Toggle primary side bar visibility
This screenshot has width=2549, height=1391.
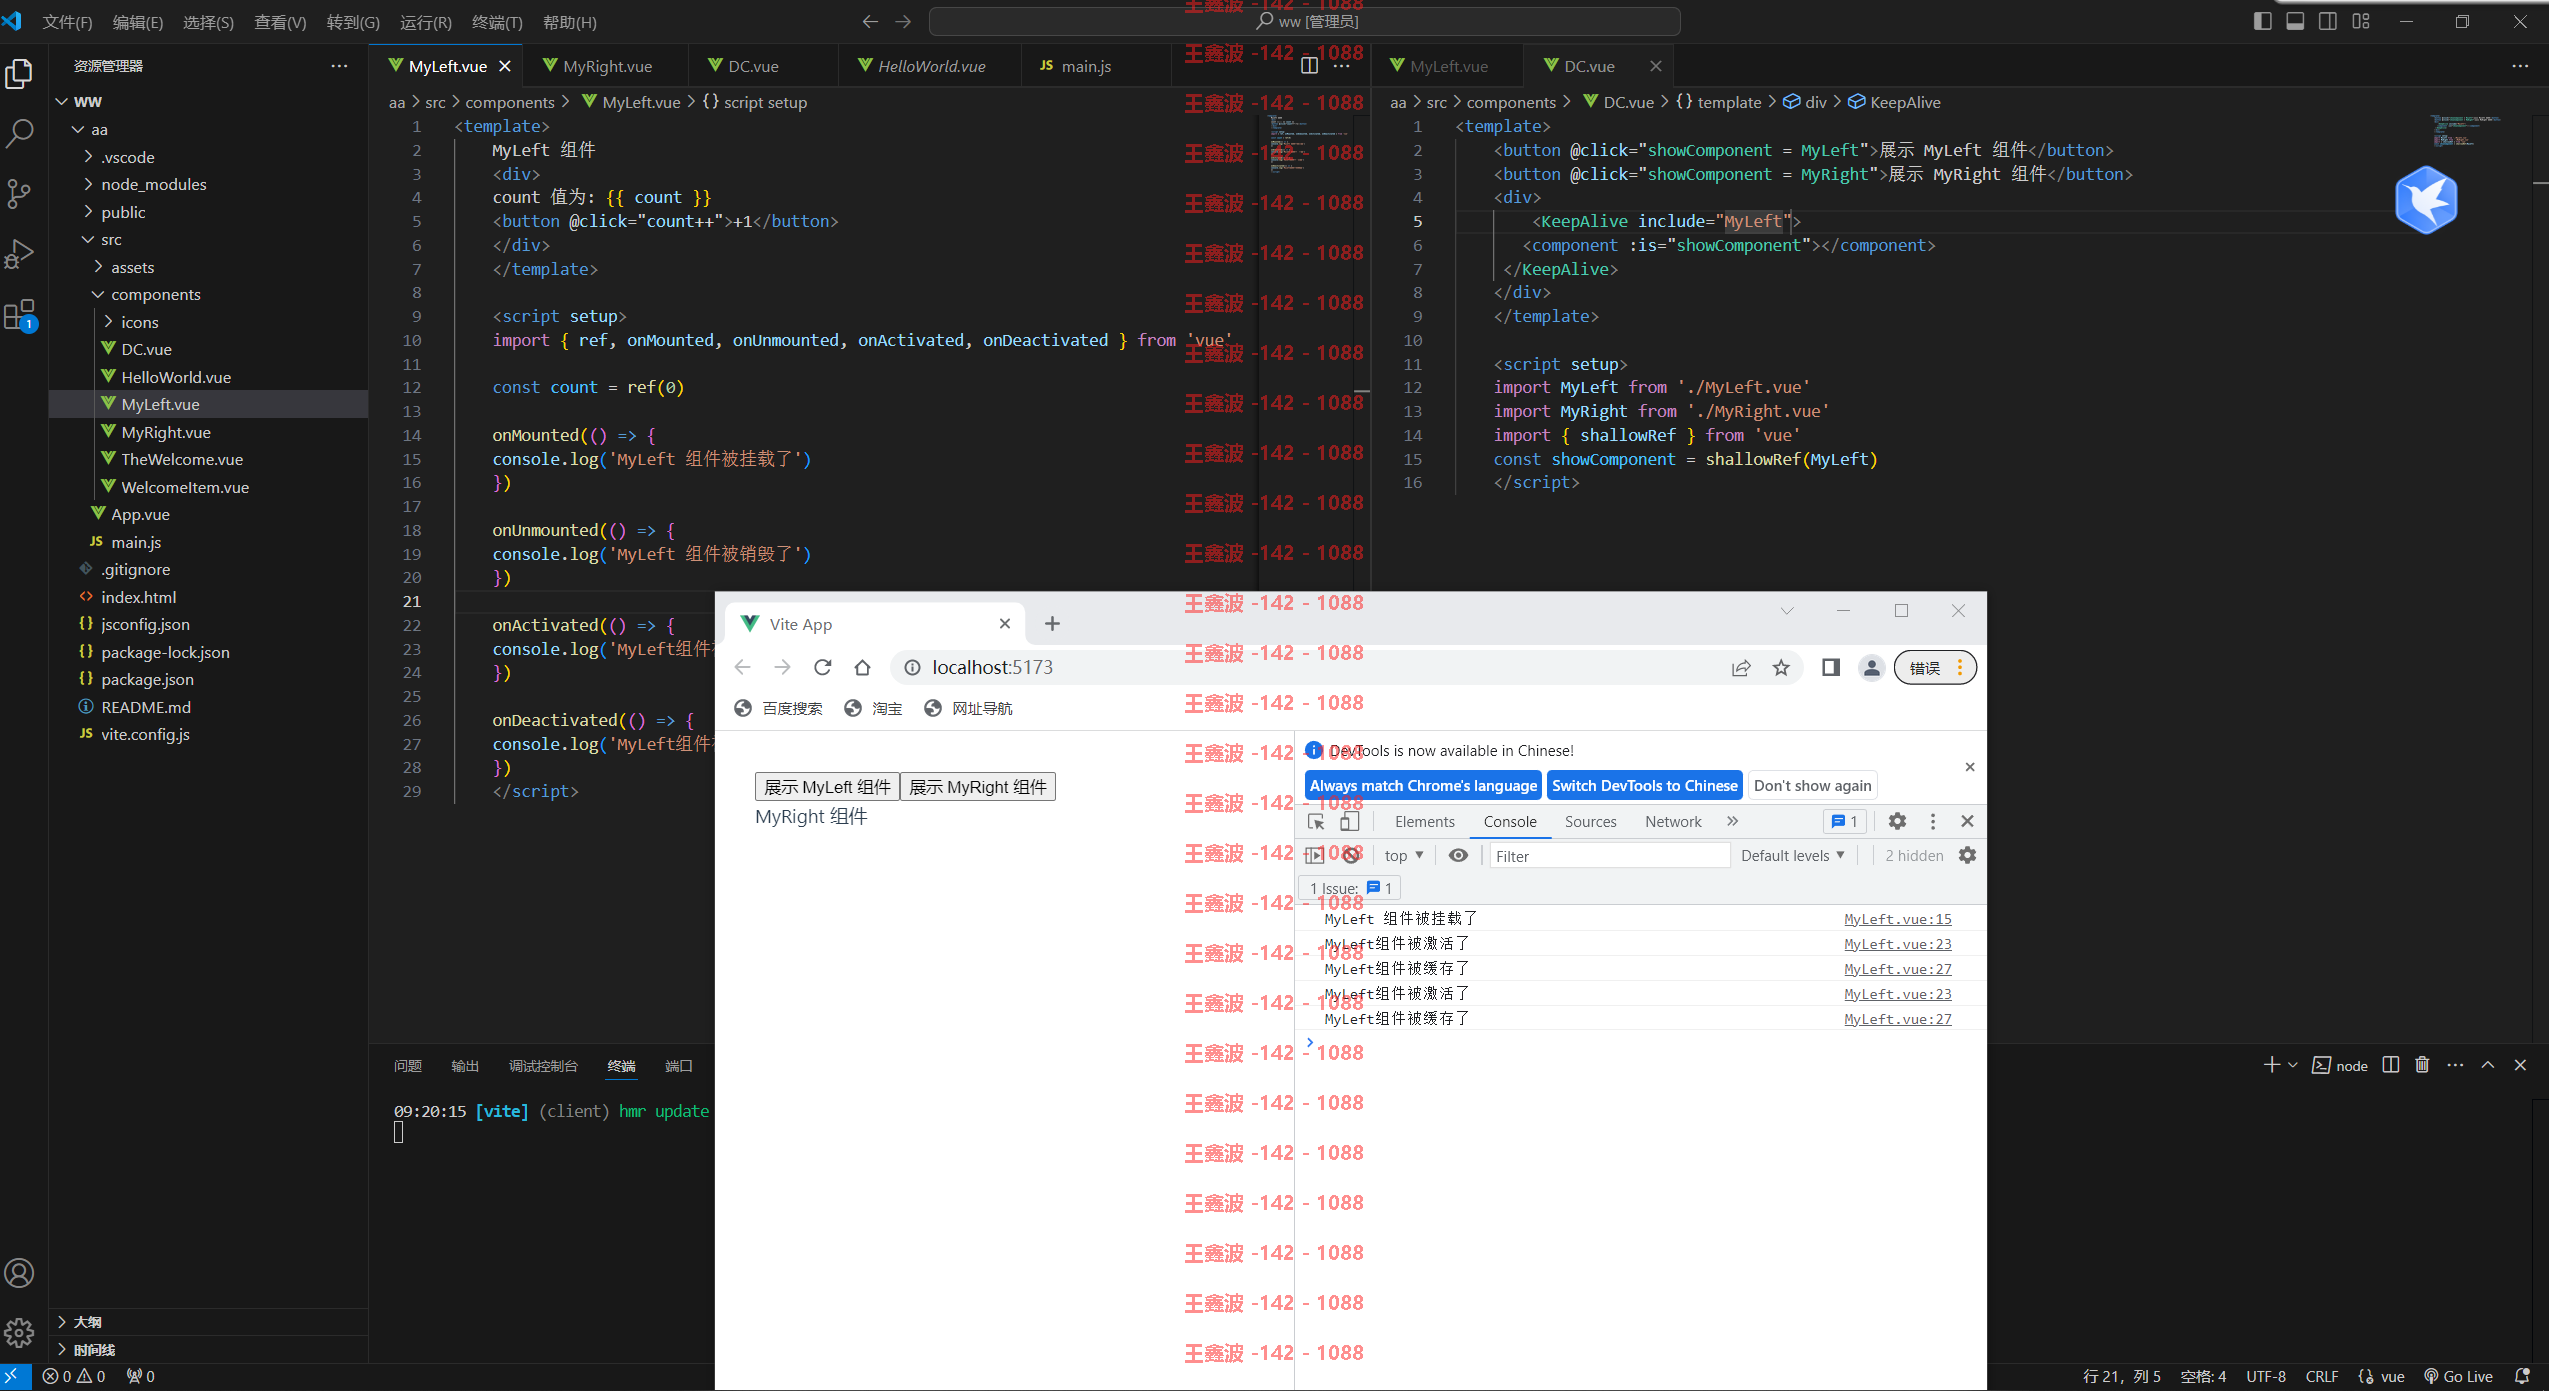click(2262, 21)
